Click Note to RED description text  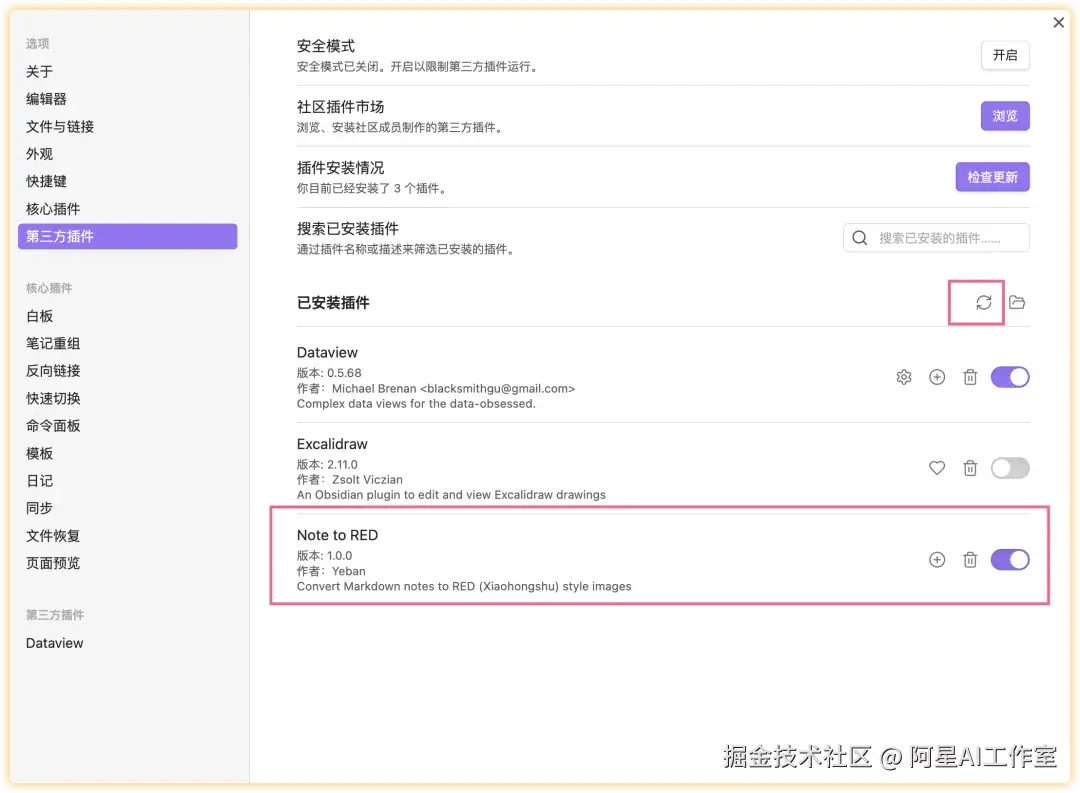tap(464, 586)
